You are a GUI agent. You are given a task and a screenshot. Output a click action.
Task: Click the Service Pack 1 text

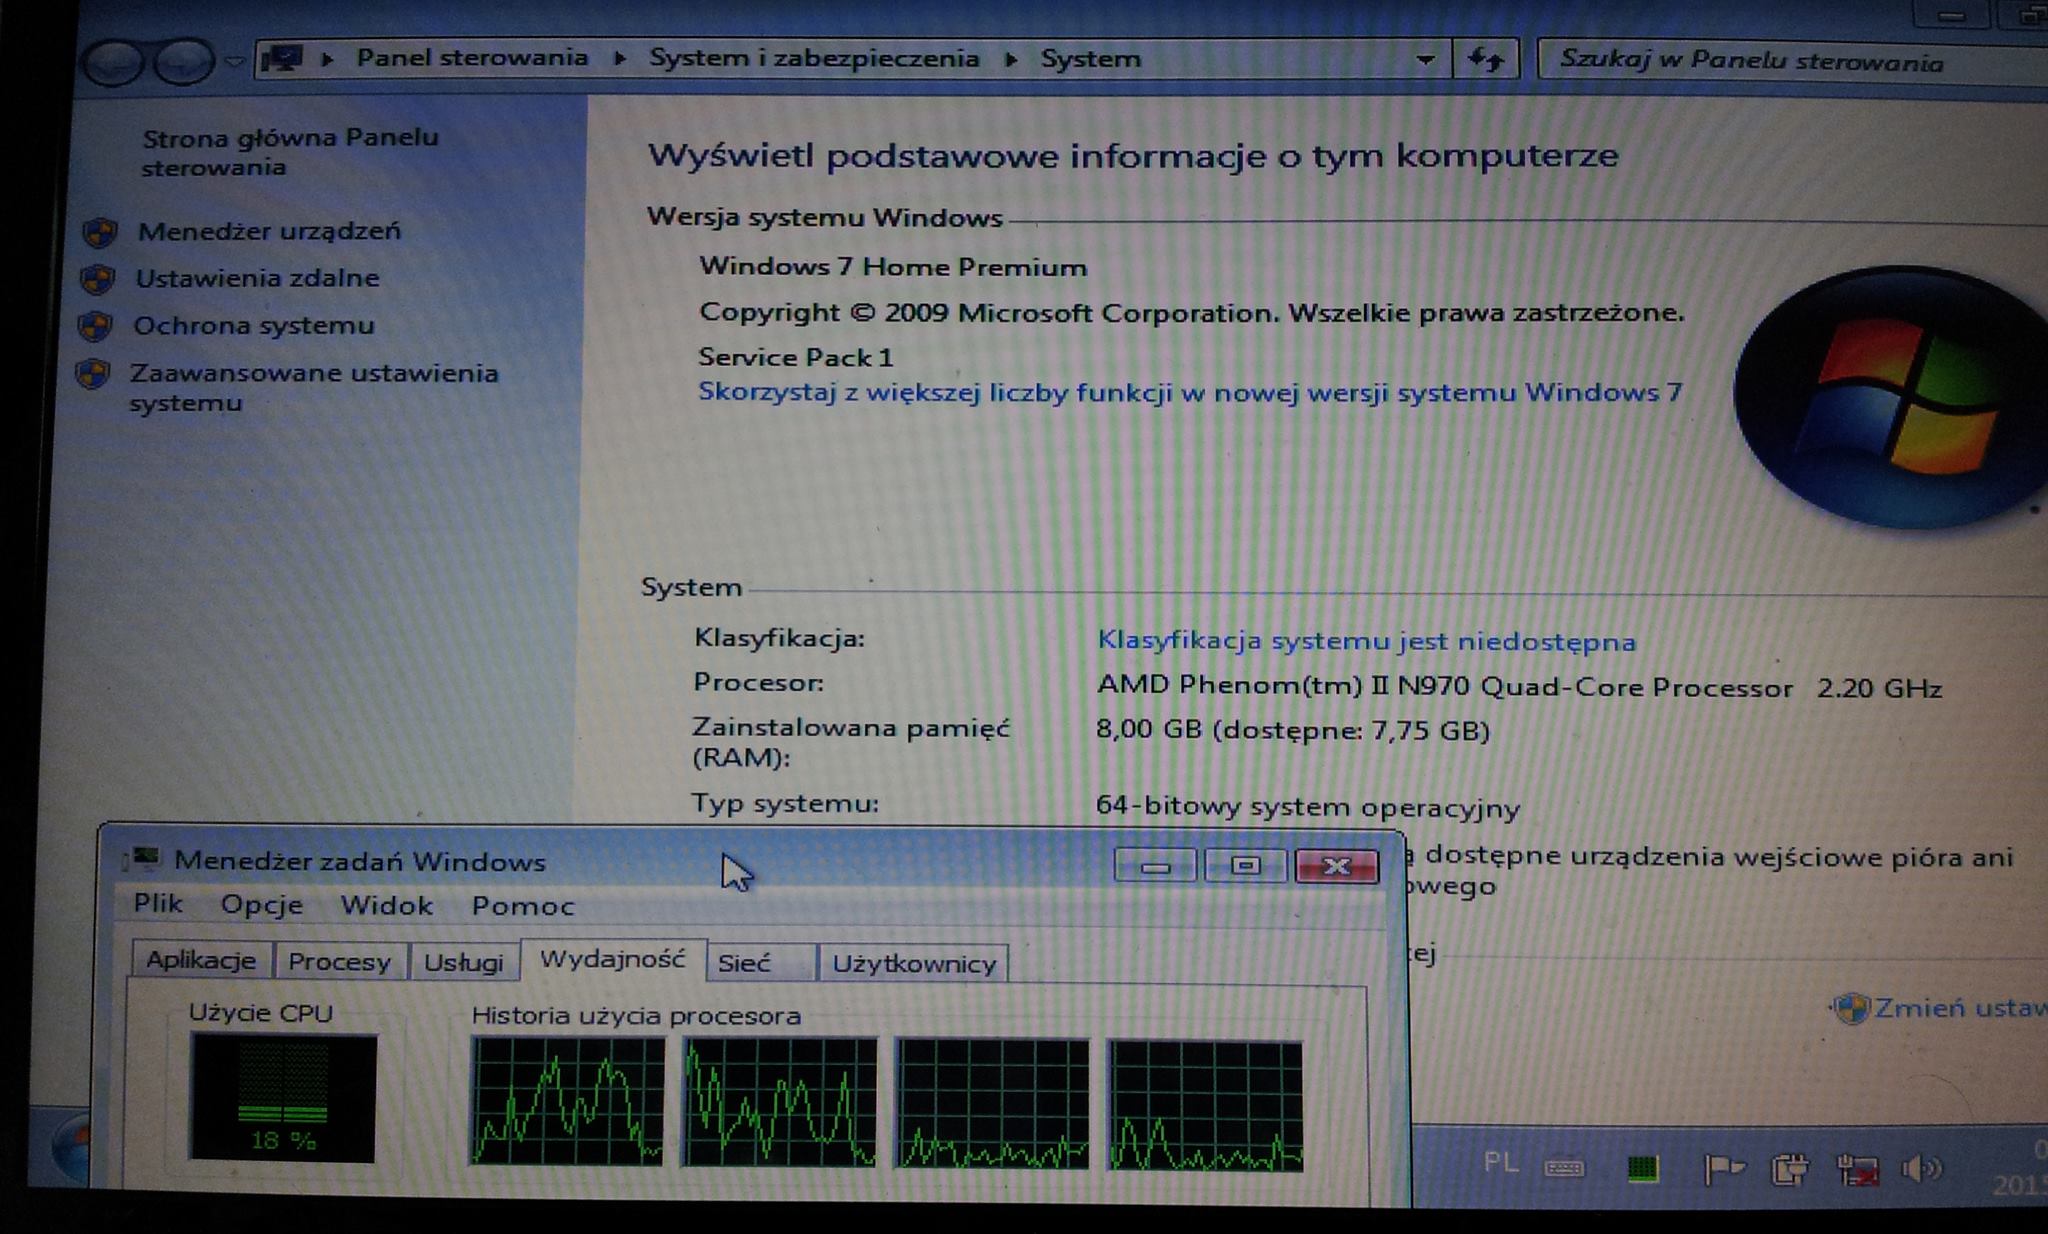pos(796,357)
